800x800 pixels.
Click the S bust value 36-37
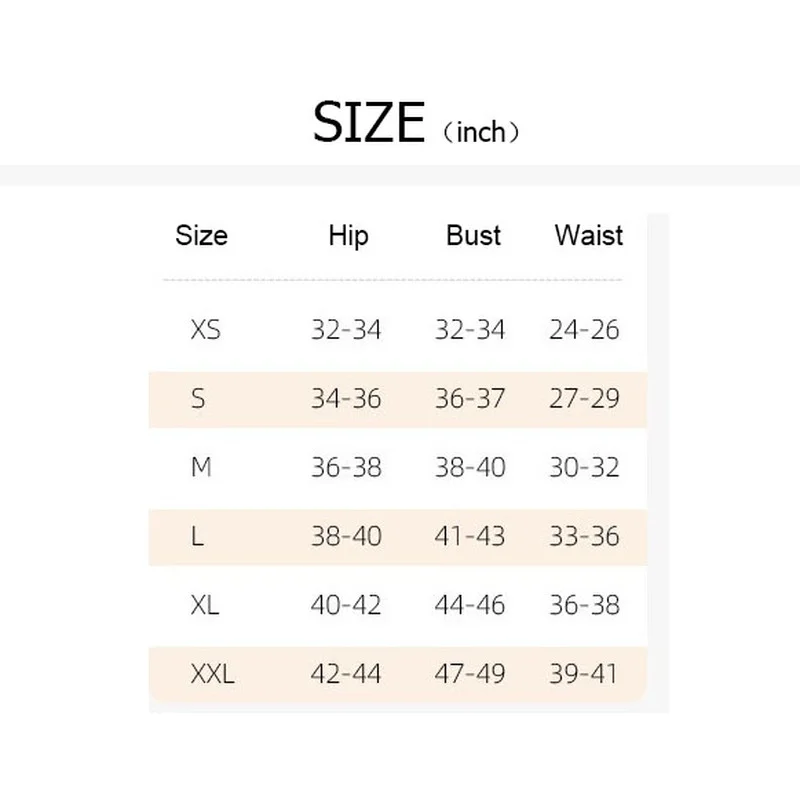pos(470,399)
